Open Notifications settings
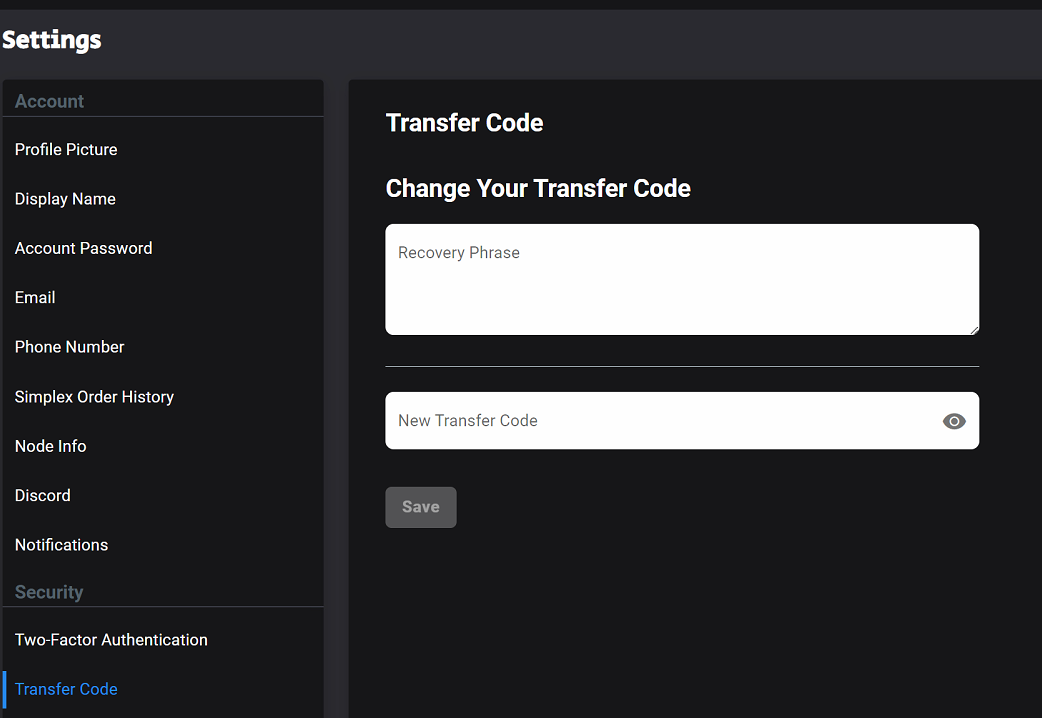1042x718 pixels. (x=61, y=544)
